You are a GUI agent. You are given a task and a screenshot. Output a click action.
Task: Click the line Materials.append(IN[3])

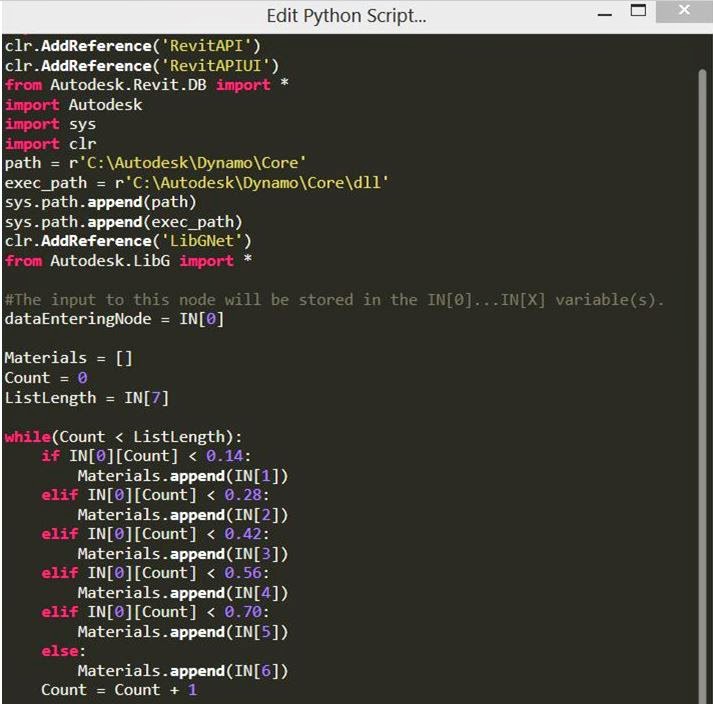[182, 554]
